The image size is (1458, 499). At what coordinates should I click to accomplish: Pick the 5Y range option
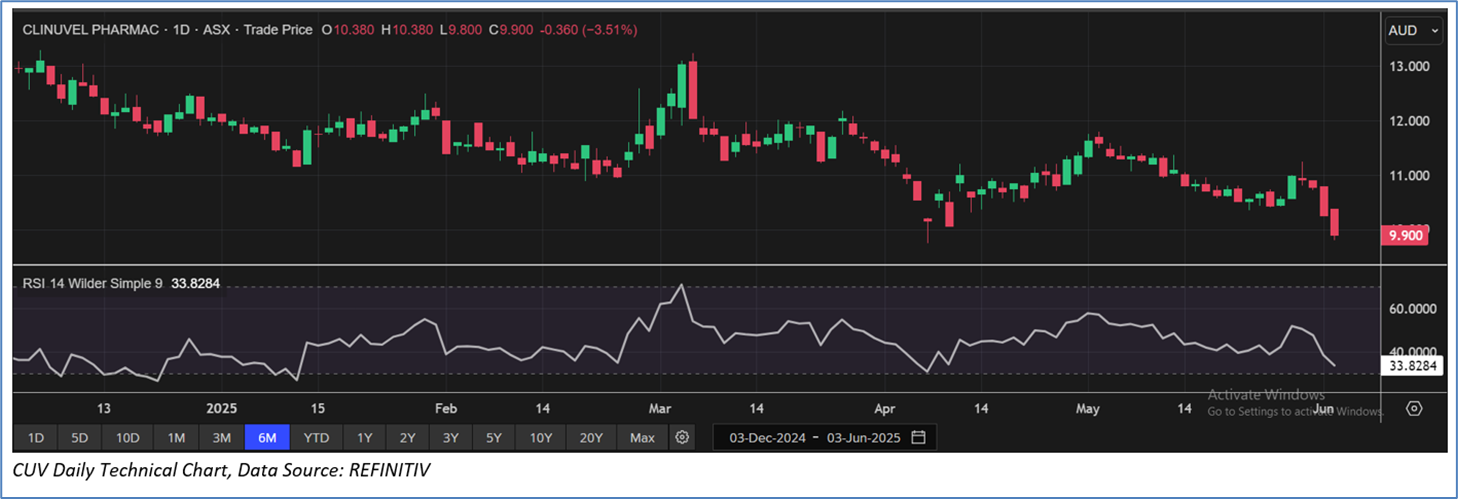495,438
